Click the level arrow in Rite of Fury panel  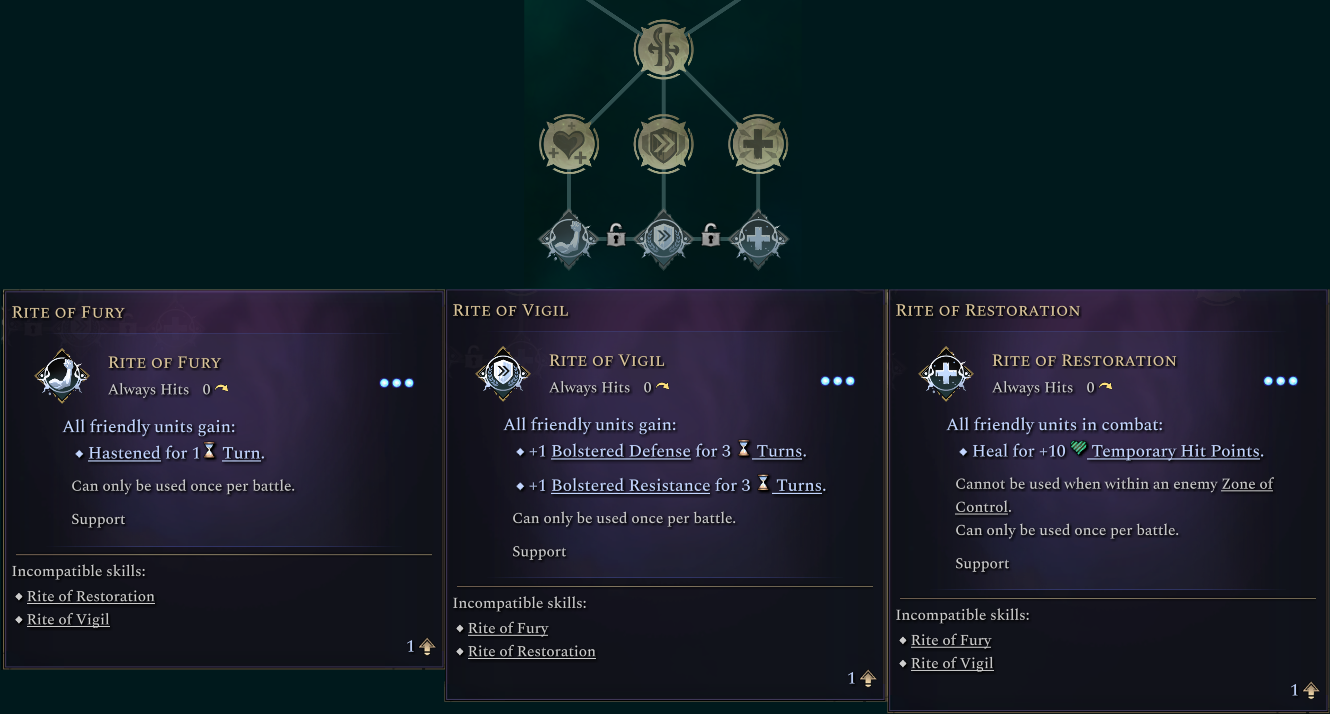(427, 647)
